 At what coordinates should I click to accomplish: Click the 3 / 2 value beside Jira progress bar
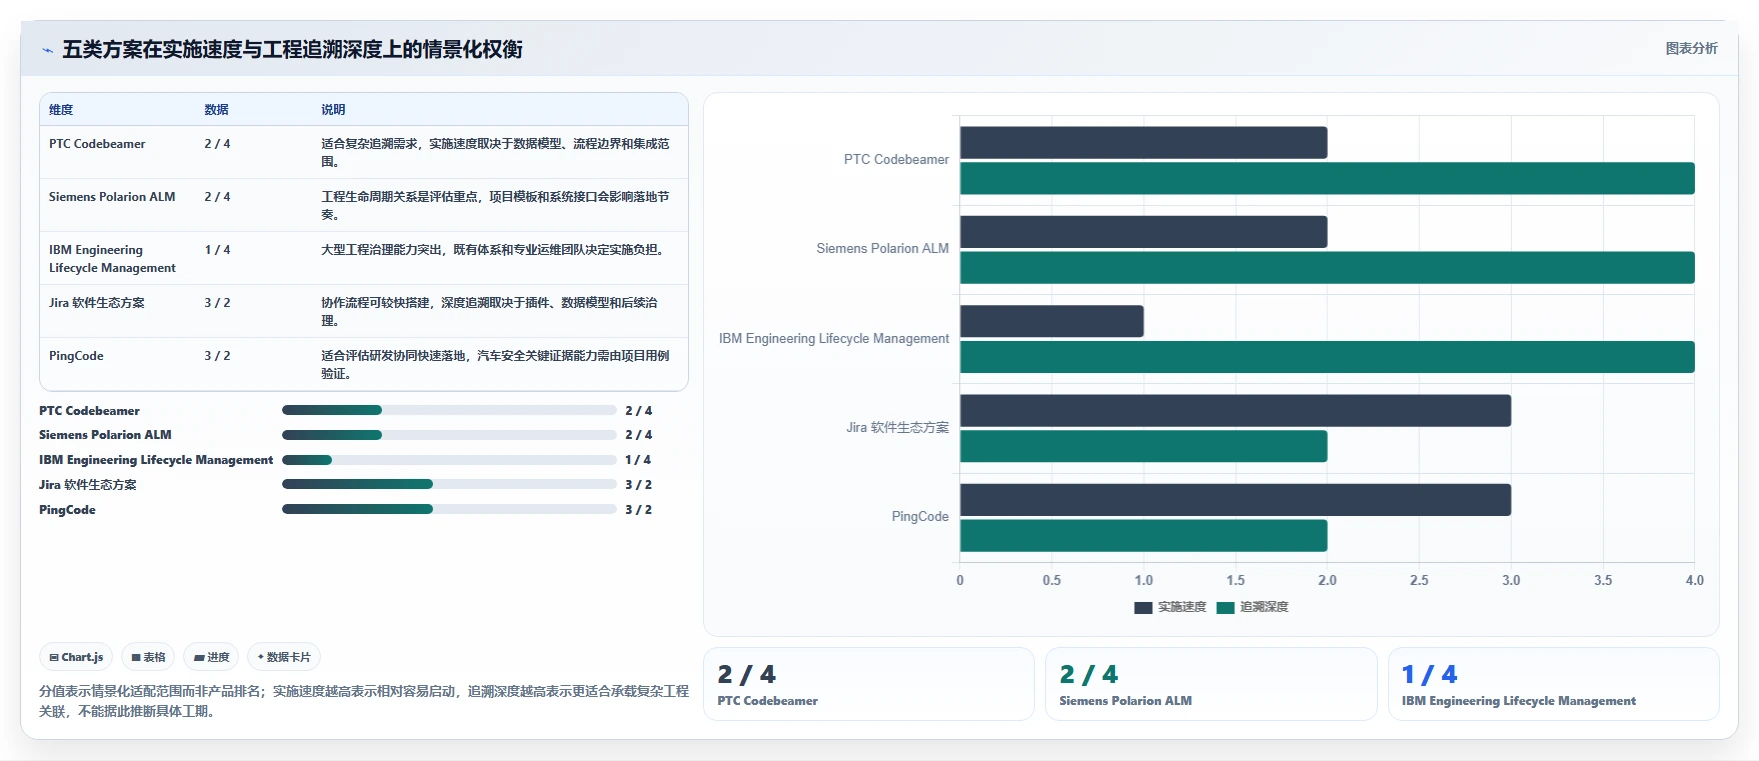[638, 485]
